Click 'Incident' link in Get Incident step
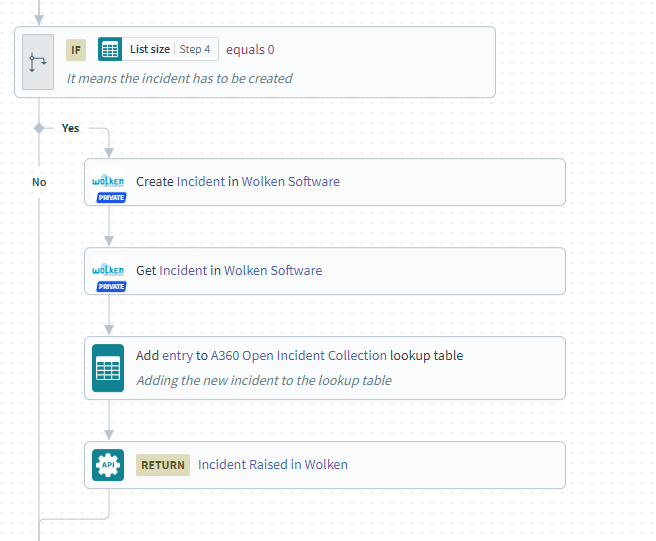This screenshot has width=656, height=541. tap(183, 271)
